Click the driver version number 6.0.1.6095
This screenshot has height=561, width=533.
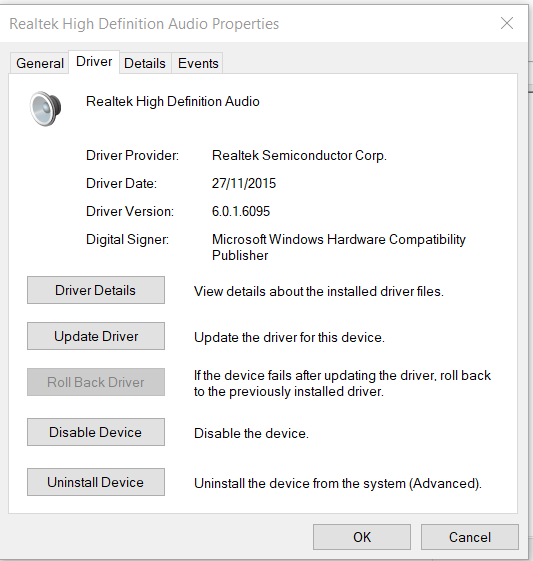click(x=241, y=211)
